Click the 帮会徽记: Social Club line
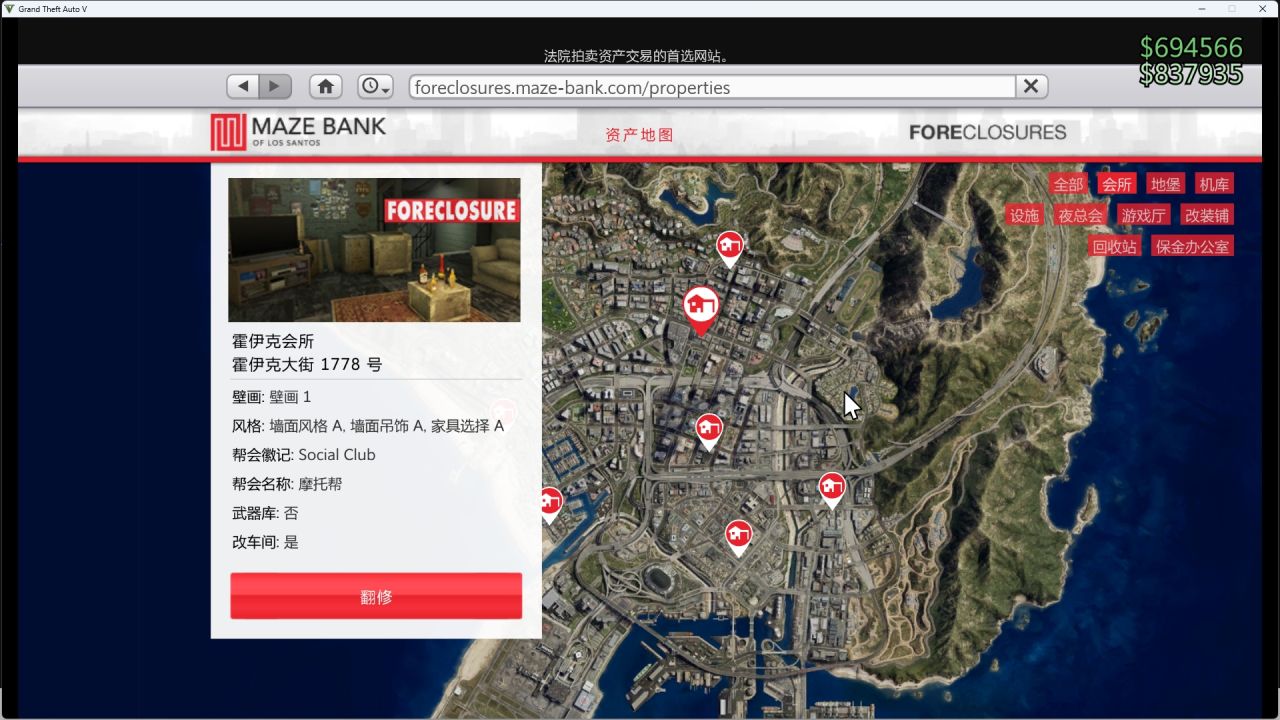The width and height of the screenshot is (1280, 720). point(304,455)
